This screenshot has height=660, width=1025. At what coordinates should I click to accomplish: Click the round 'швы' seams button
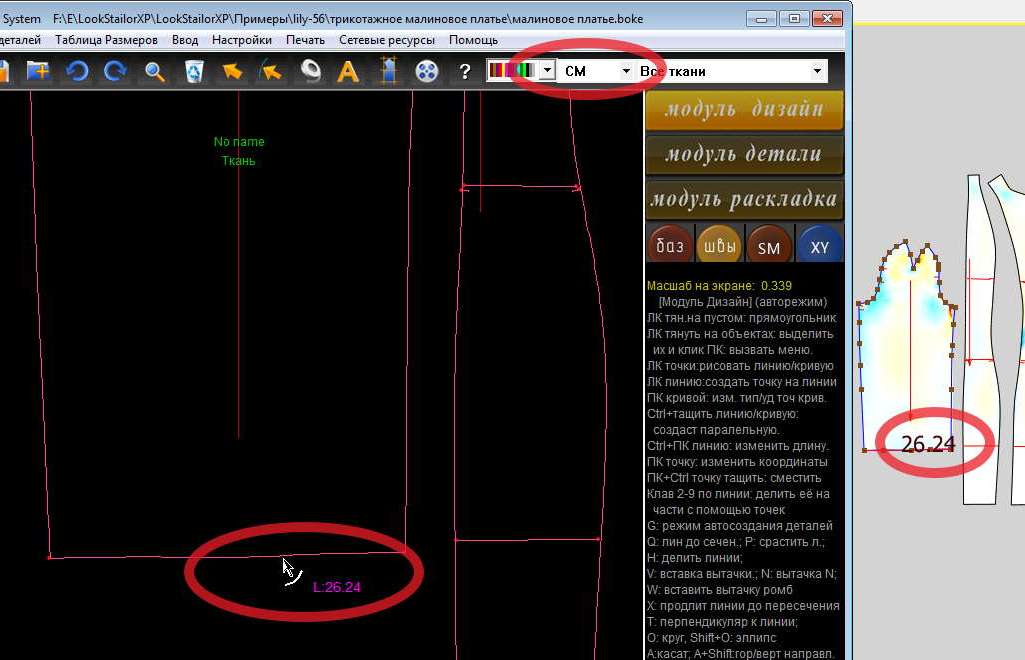720,246
